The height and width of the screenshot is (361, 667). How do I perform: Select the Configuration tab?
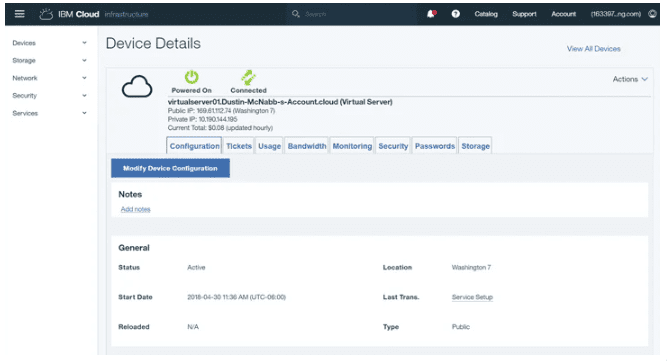[194, 146]
